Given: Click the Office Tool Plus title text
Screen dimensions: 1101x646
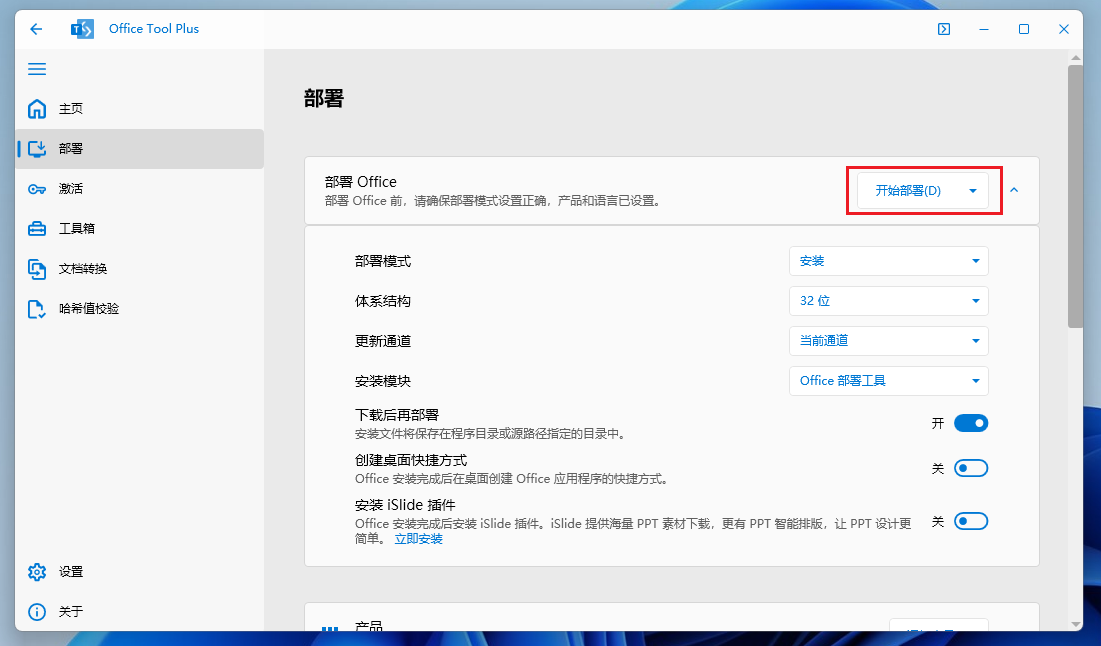Looking at the screenshot, I should point(154,29).
